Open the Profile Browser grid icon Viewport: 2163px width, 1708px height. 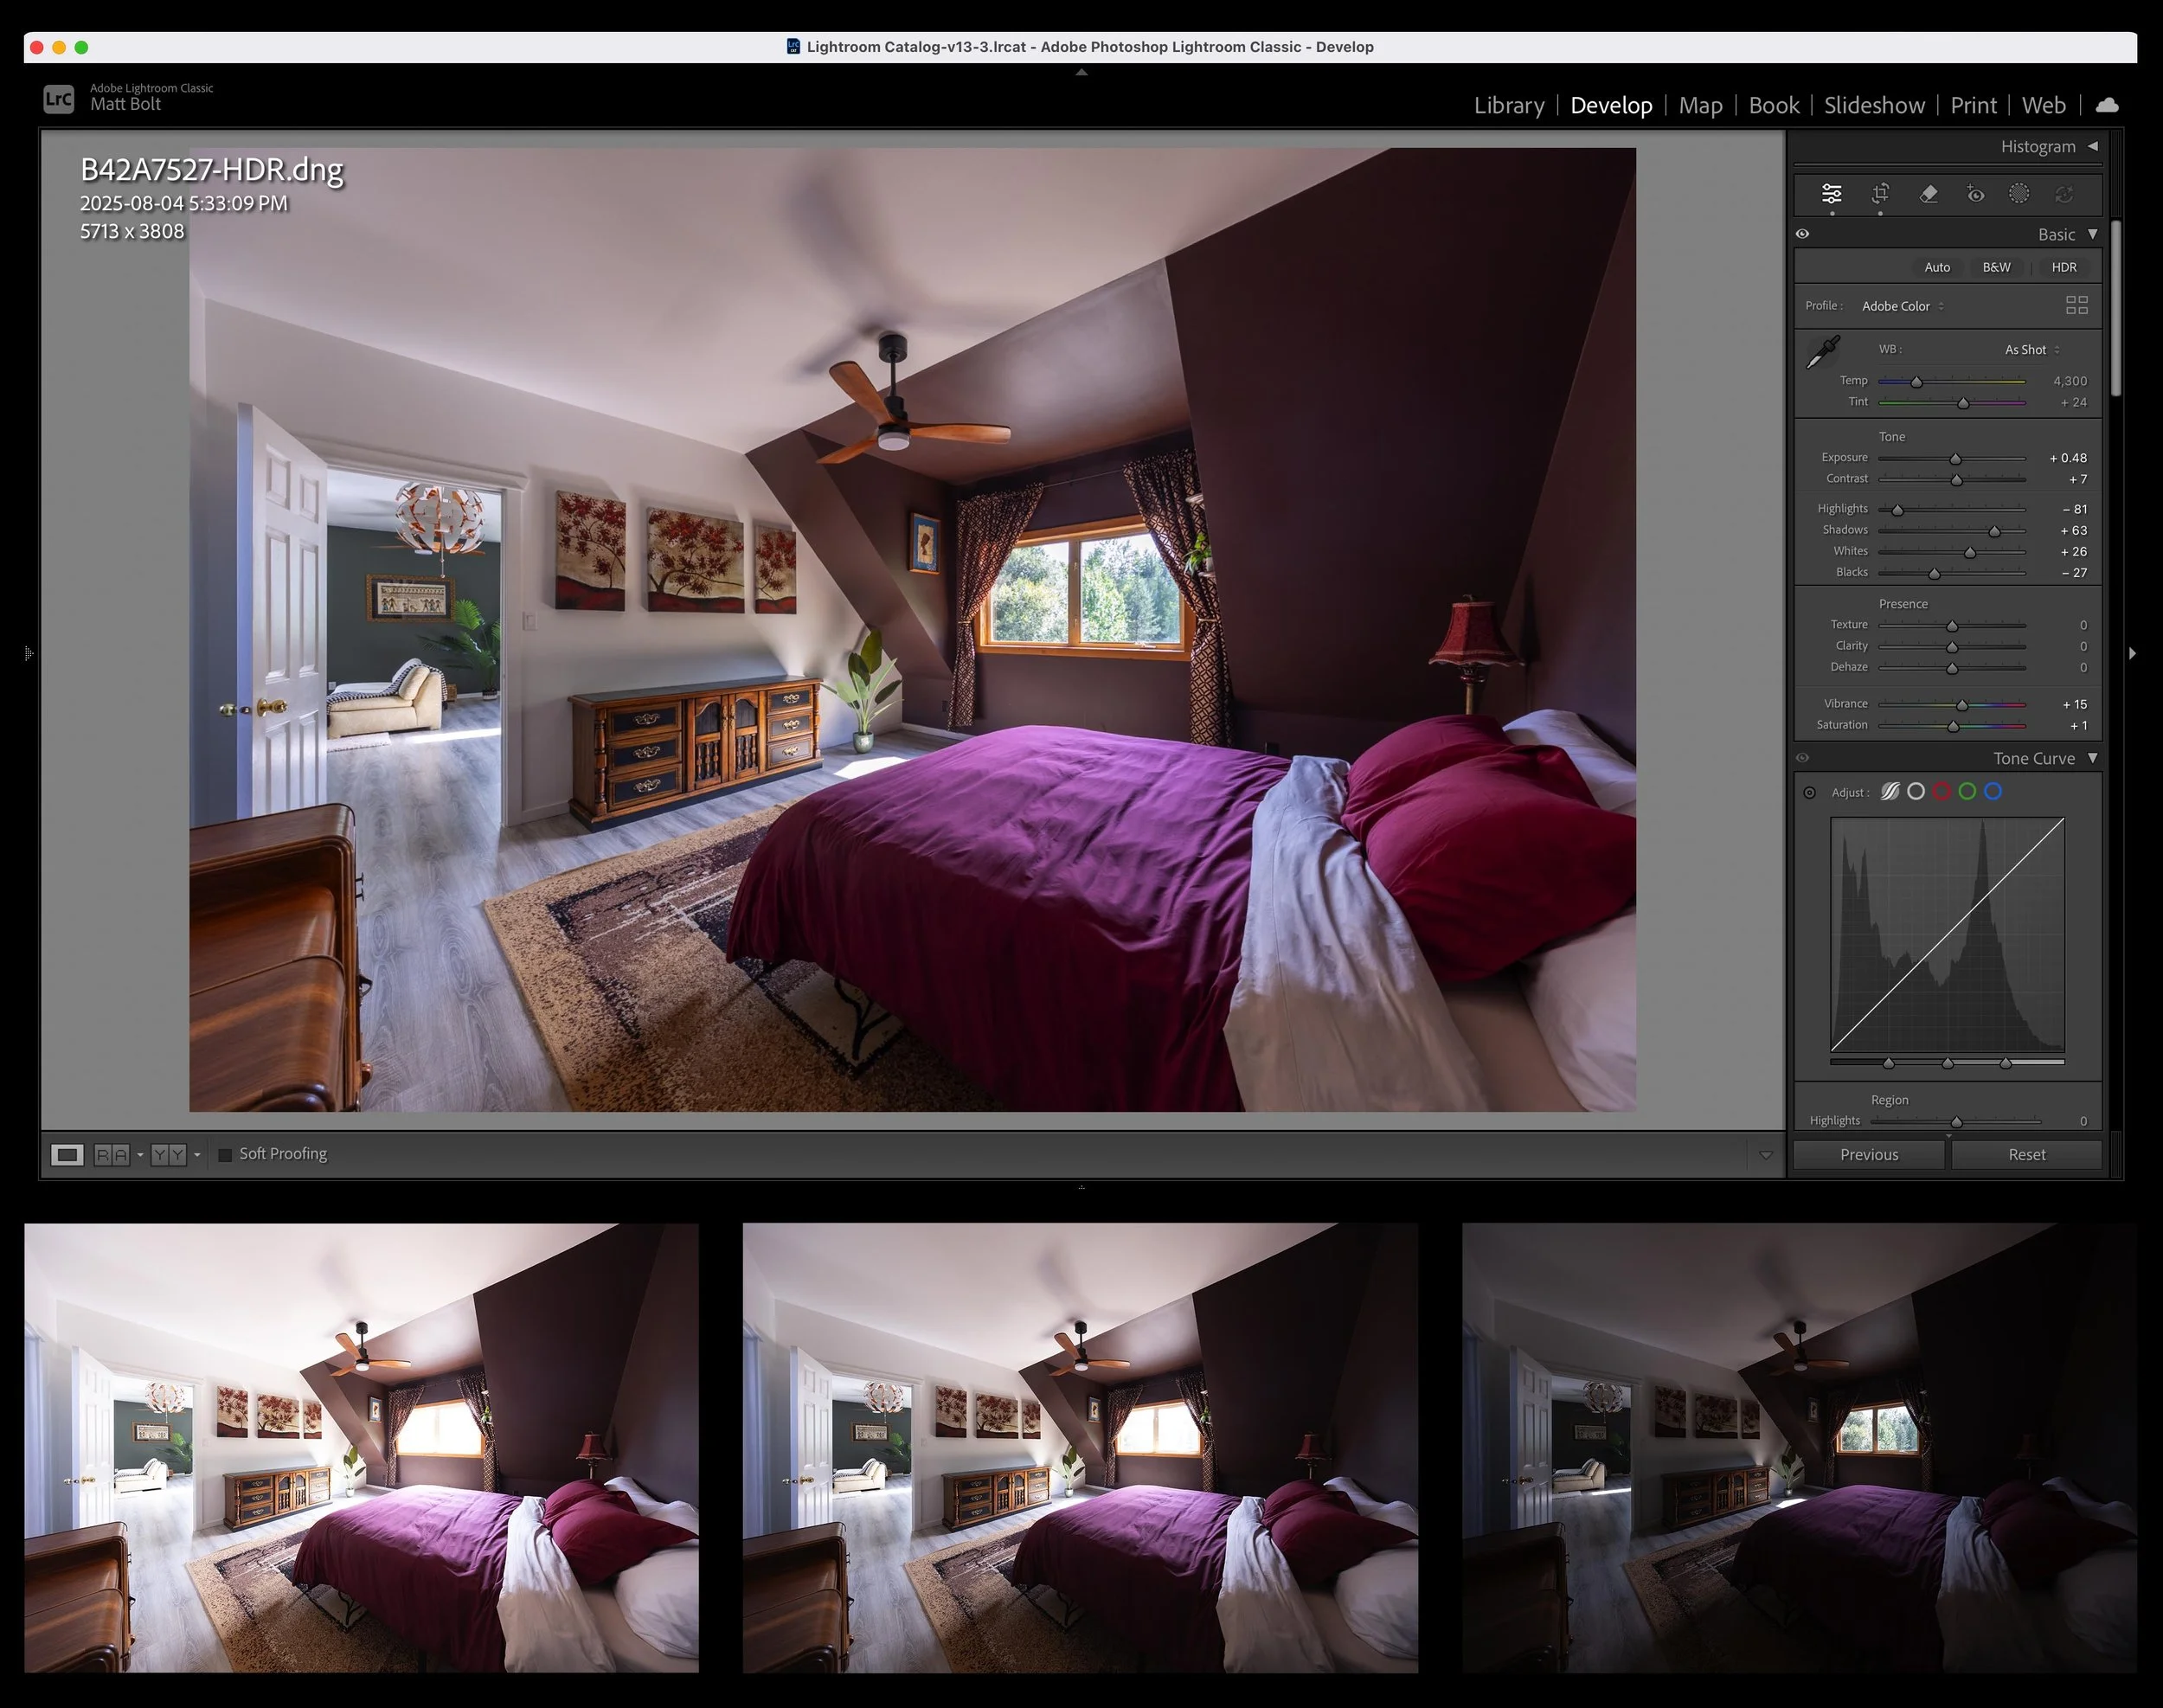[x=2076, y=305]
